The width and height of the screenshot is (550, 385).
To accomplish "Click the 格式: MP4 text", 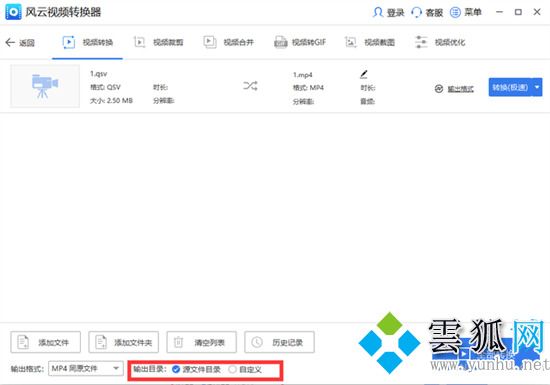I will [x=308, y=88].
